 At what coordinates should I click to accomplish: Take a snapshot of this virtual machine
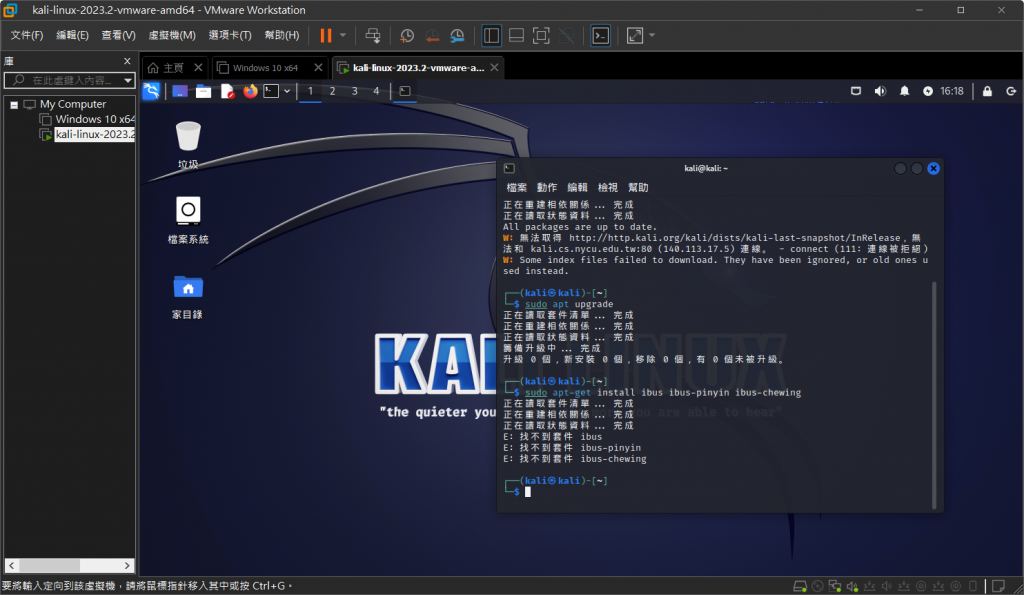pyautogui.click(x=407, y=35)
